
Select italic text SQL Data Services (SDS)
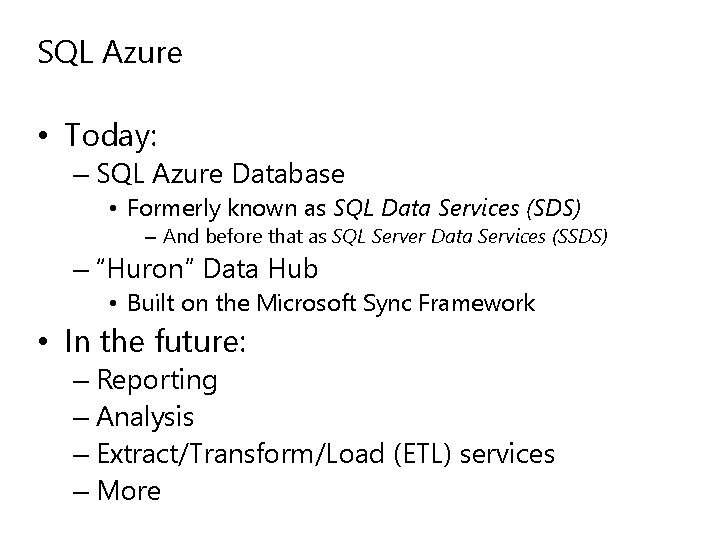point(442,208)
